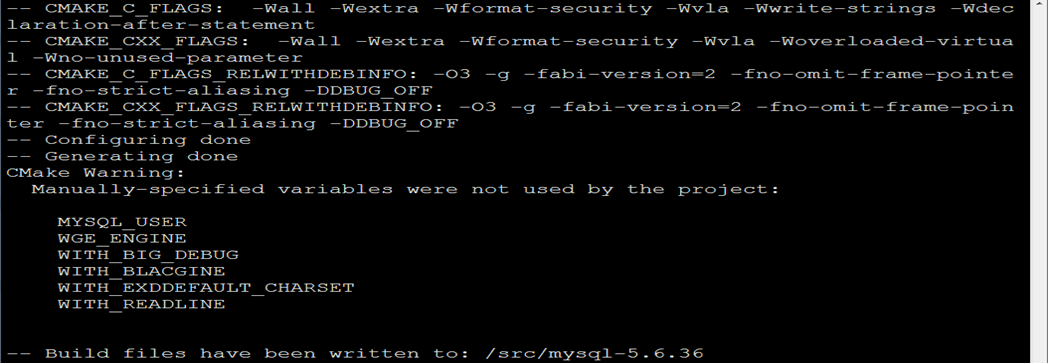
Task: Click 'Build files have been written' text
Action: [231, 353]
